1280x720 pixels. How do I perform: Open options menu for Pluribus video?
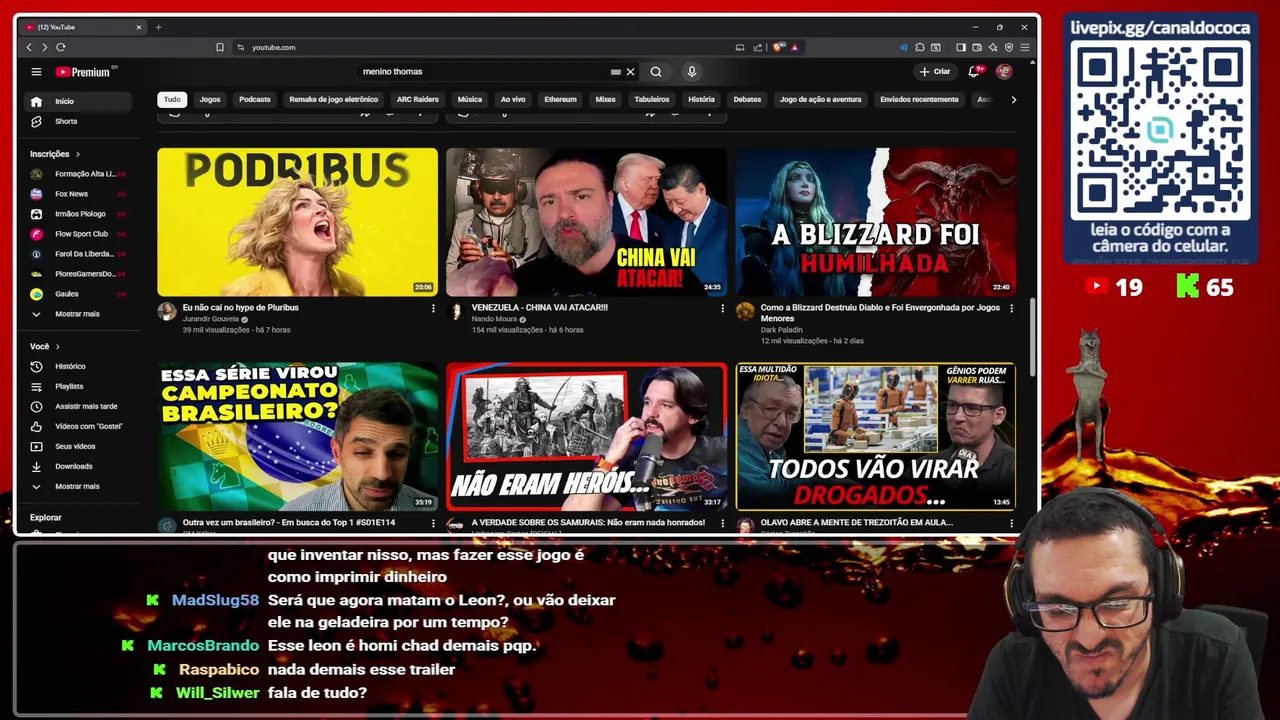pyautogui.click(x=433, y=309)
